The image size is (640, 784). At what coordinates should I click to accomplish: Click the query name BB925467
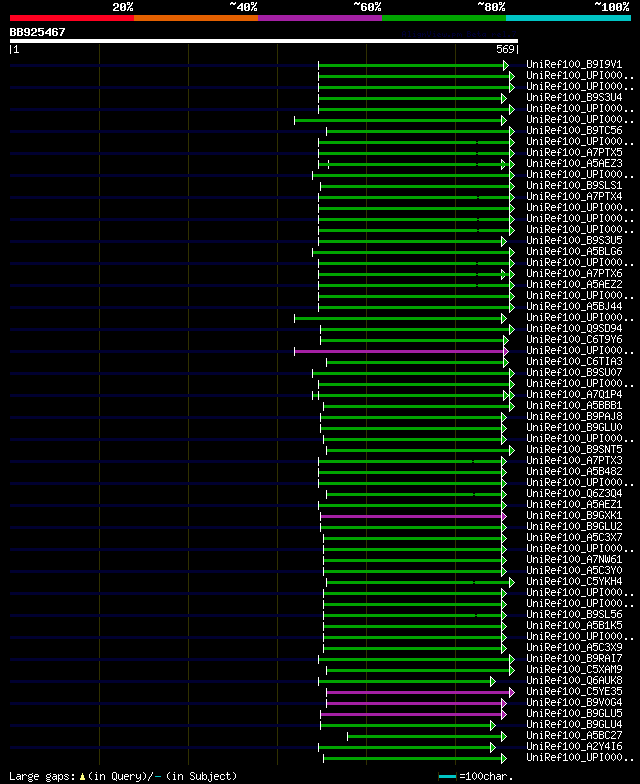tap(38, 32)
